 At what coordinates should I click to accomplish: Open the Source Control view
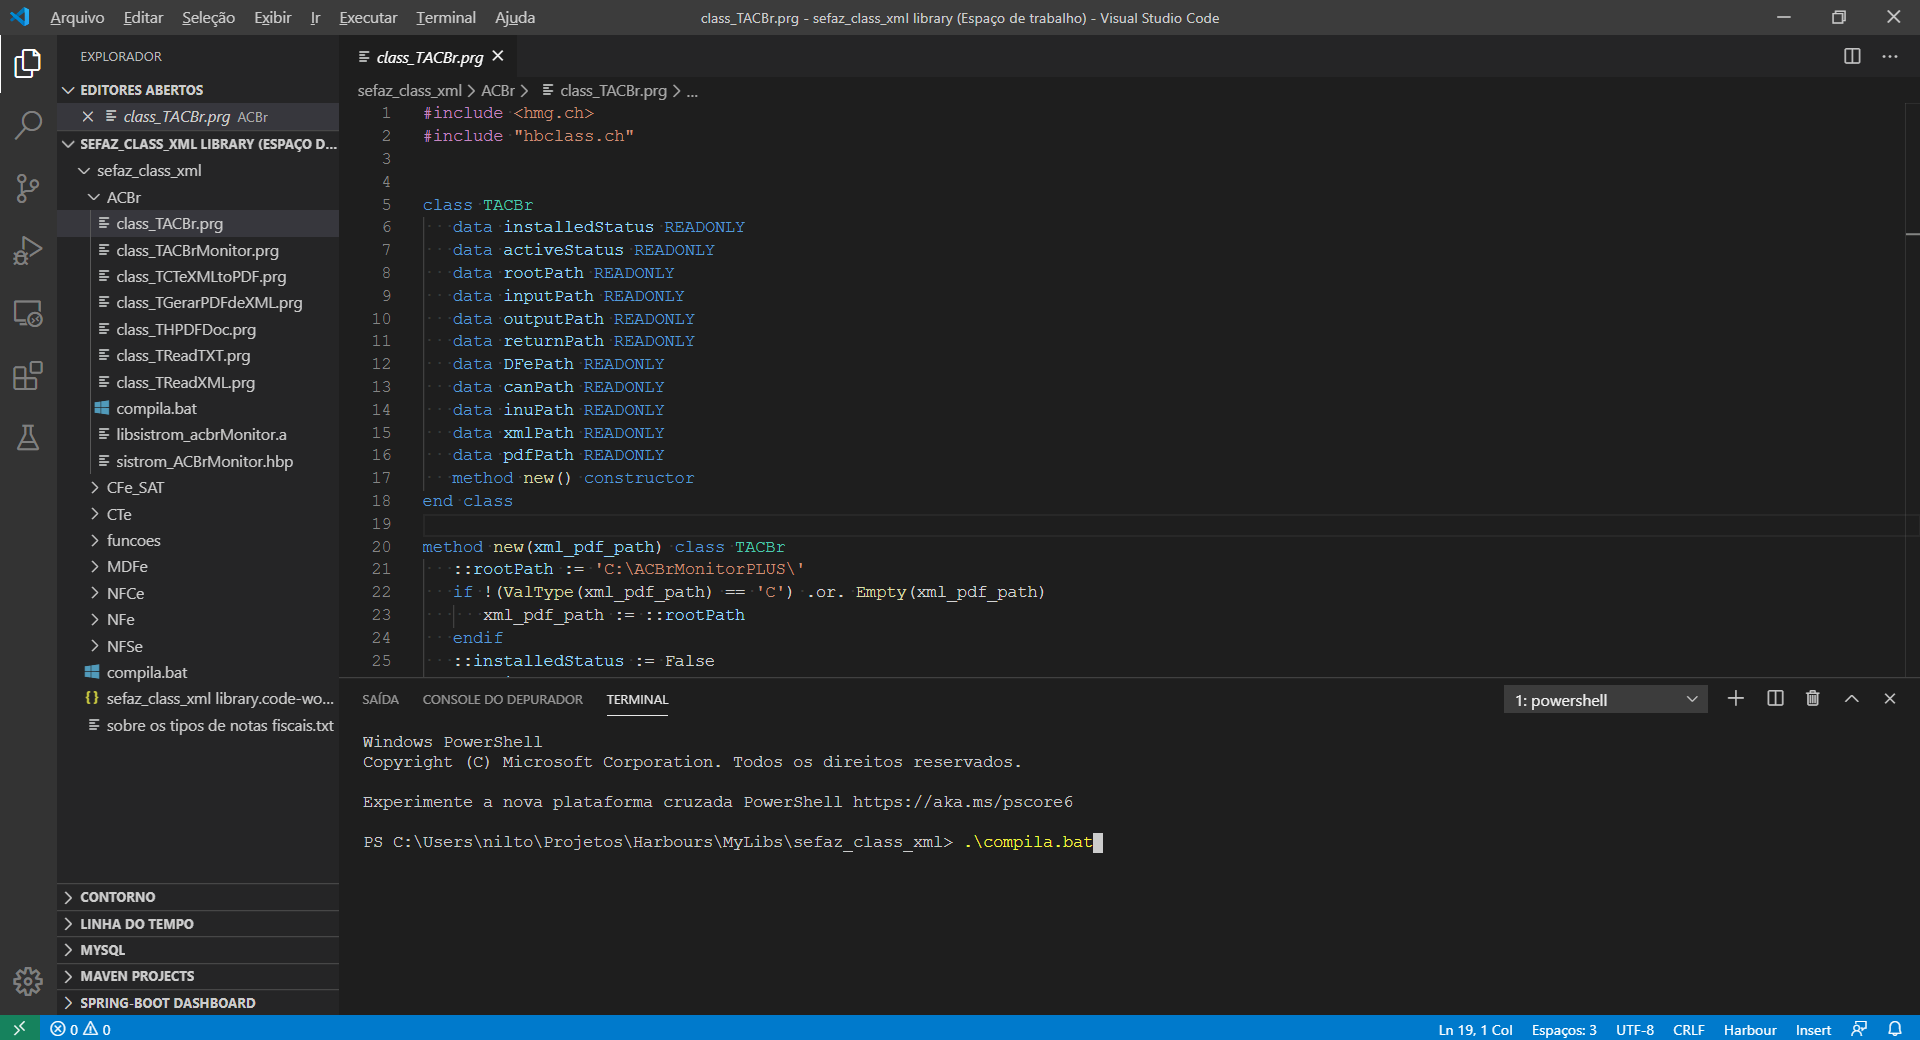click(28, 188)
